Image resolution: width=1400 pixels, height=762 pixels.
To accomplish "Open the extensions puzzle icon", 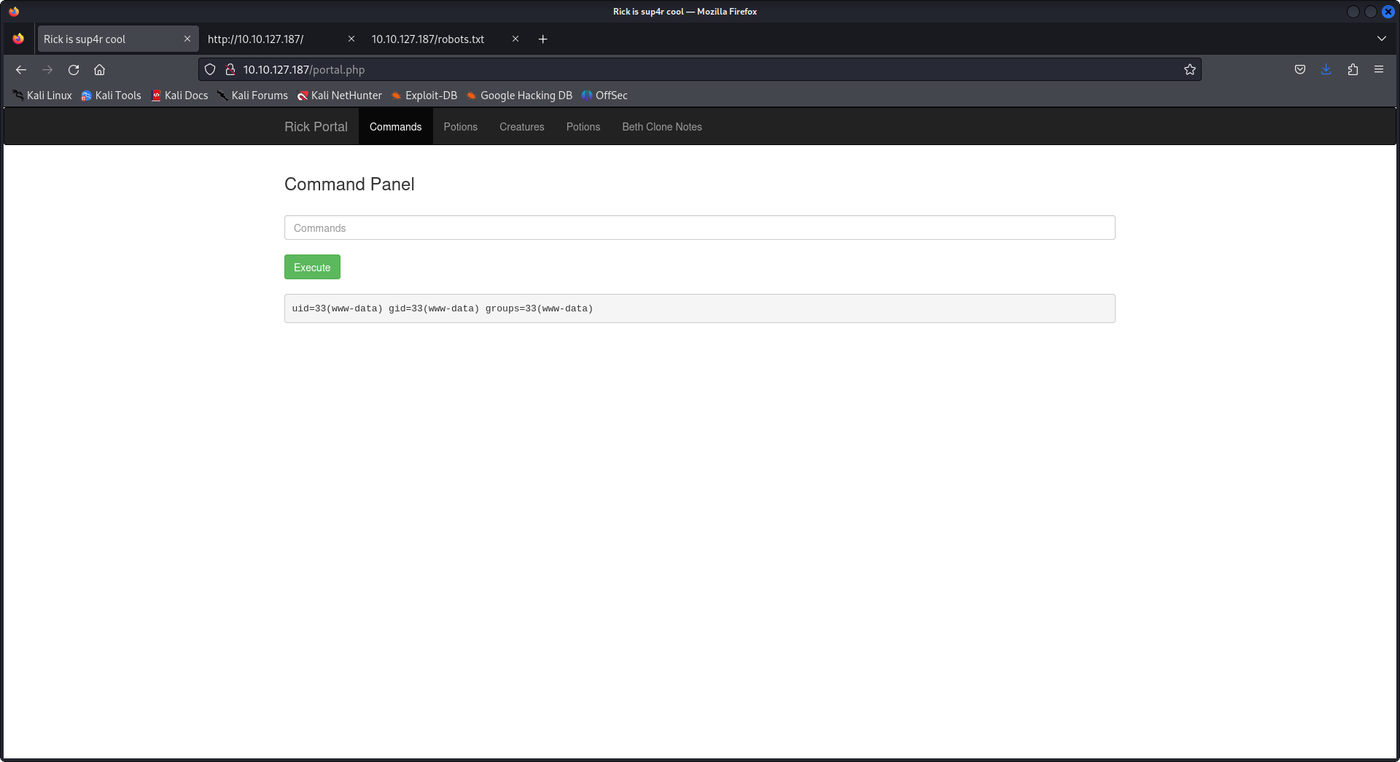I will [x=1353, y=70].
